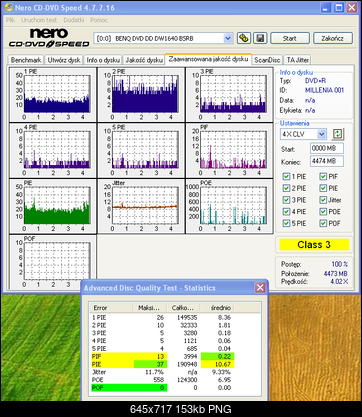The width and height of the screenshot is (362, 417).
Task: Disable the POE checkbox
Action: (323, 212)
